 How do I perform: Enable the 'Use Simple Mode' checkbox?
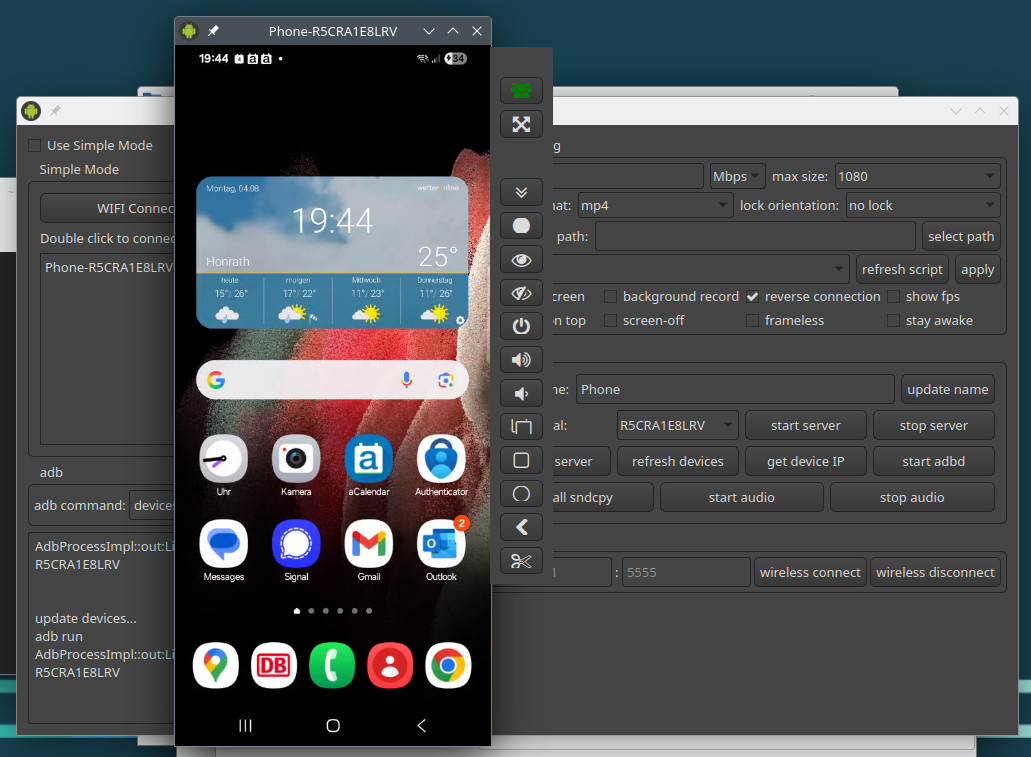[33, 145]
